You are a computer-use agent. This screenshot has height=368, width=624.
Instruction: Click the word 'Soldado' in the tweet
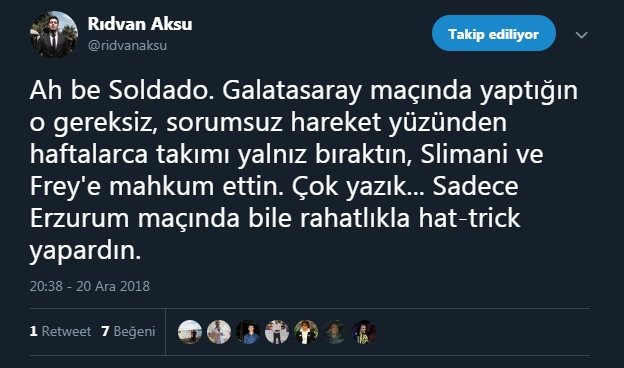click(x=161, y=90)
